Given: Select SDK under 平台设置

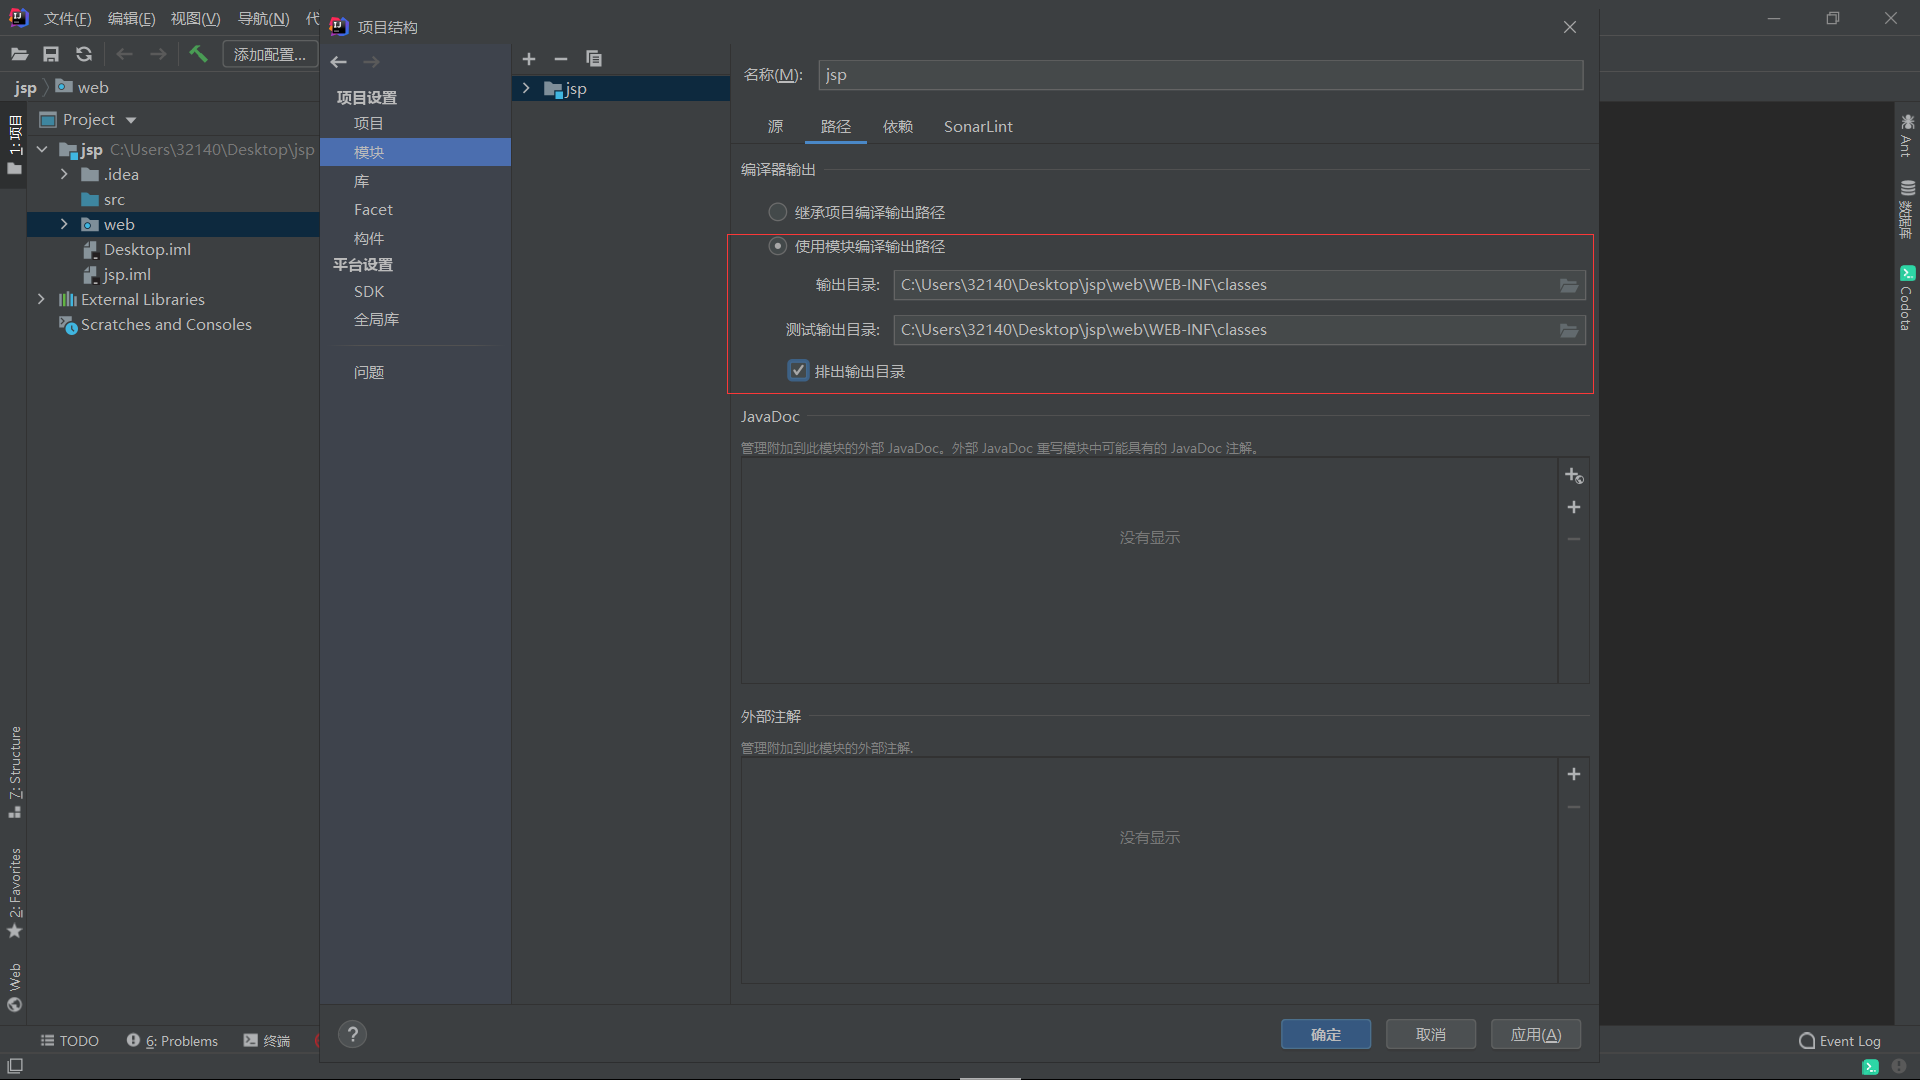Looking at the screenshot, I should tap(369, 290).
